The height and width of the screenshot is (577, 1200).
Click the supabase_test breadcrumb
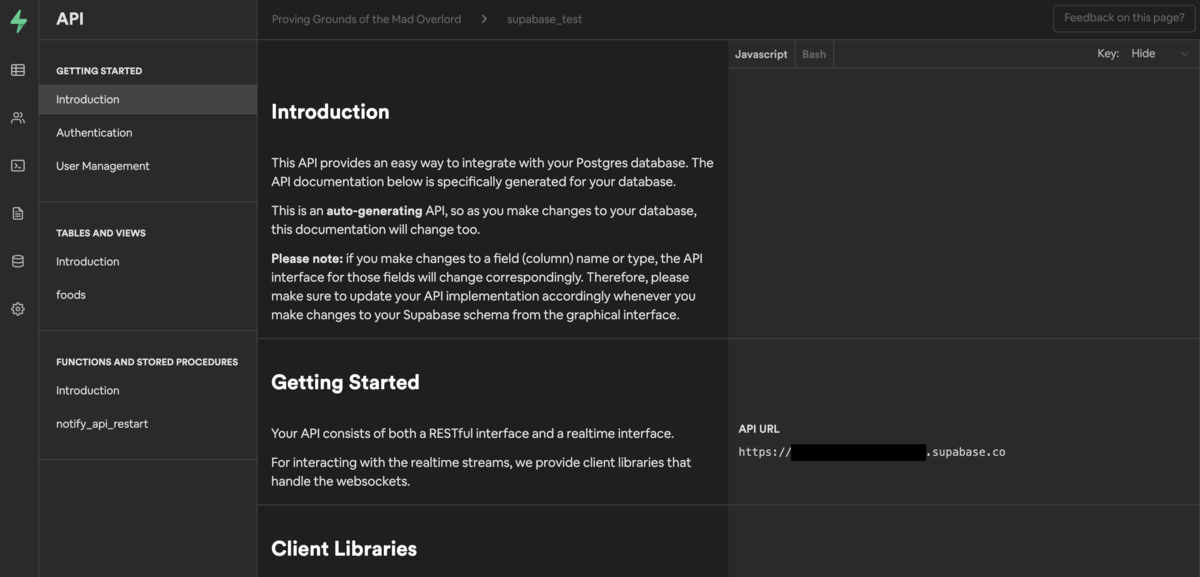[x=544, y=19]
